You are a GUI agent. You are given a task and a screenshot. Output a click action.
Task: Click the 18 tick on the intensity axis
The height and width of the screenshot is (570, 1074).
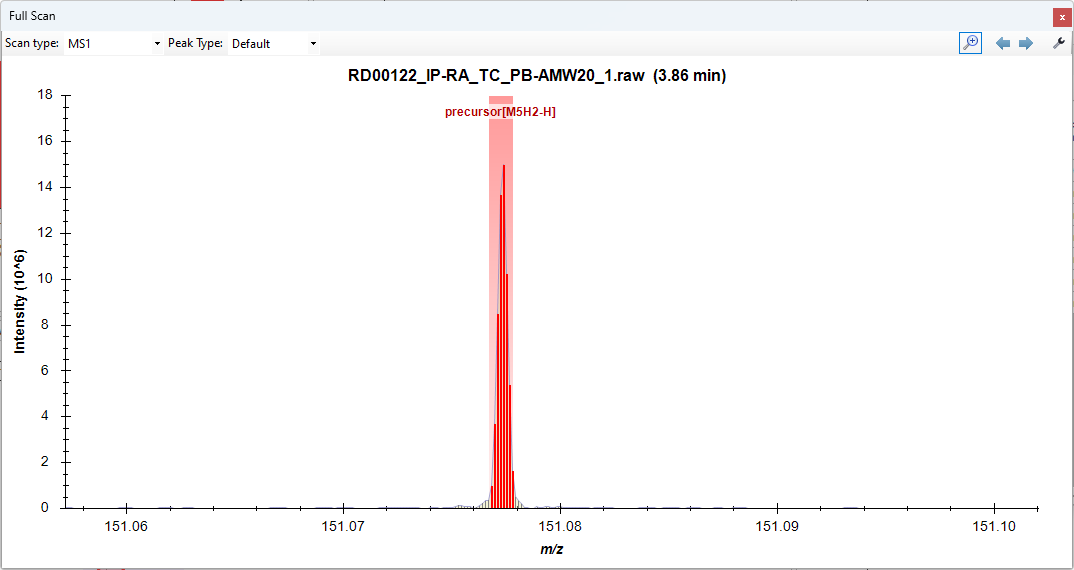[x=45, y=95]
